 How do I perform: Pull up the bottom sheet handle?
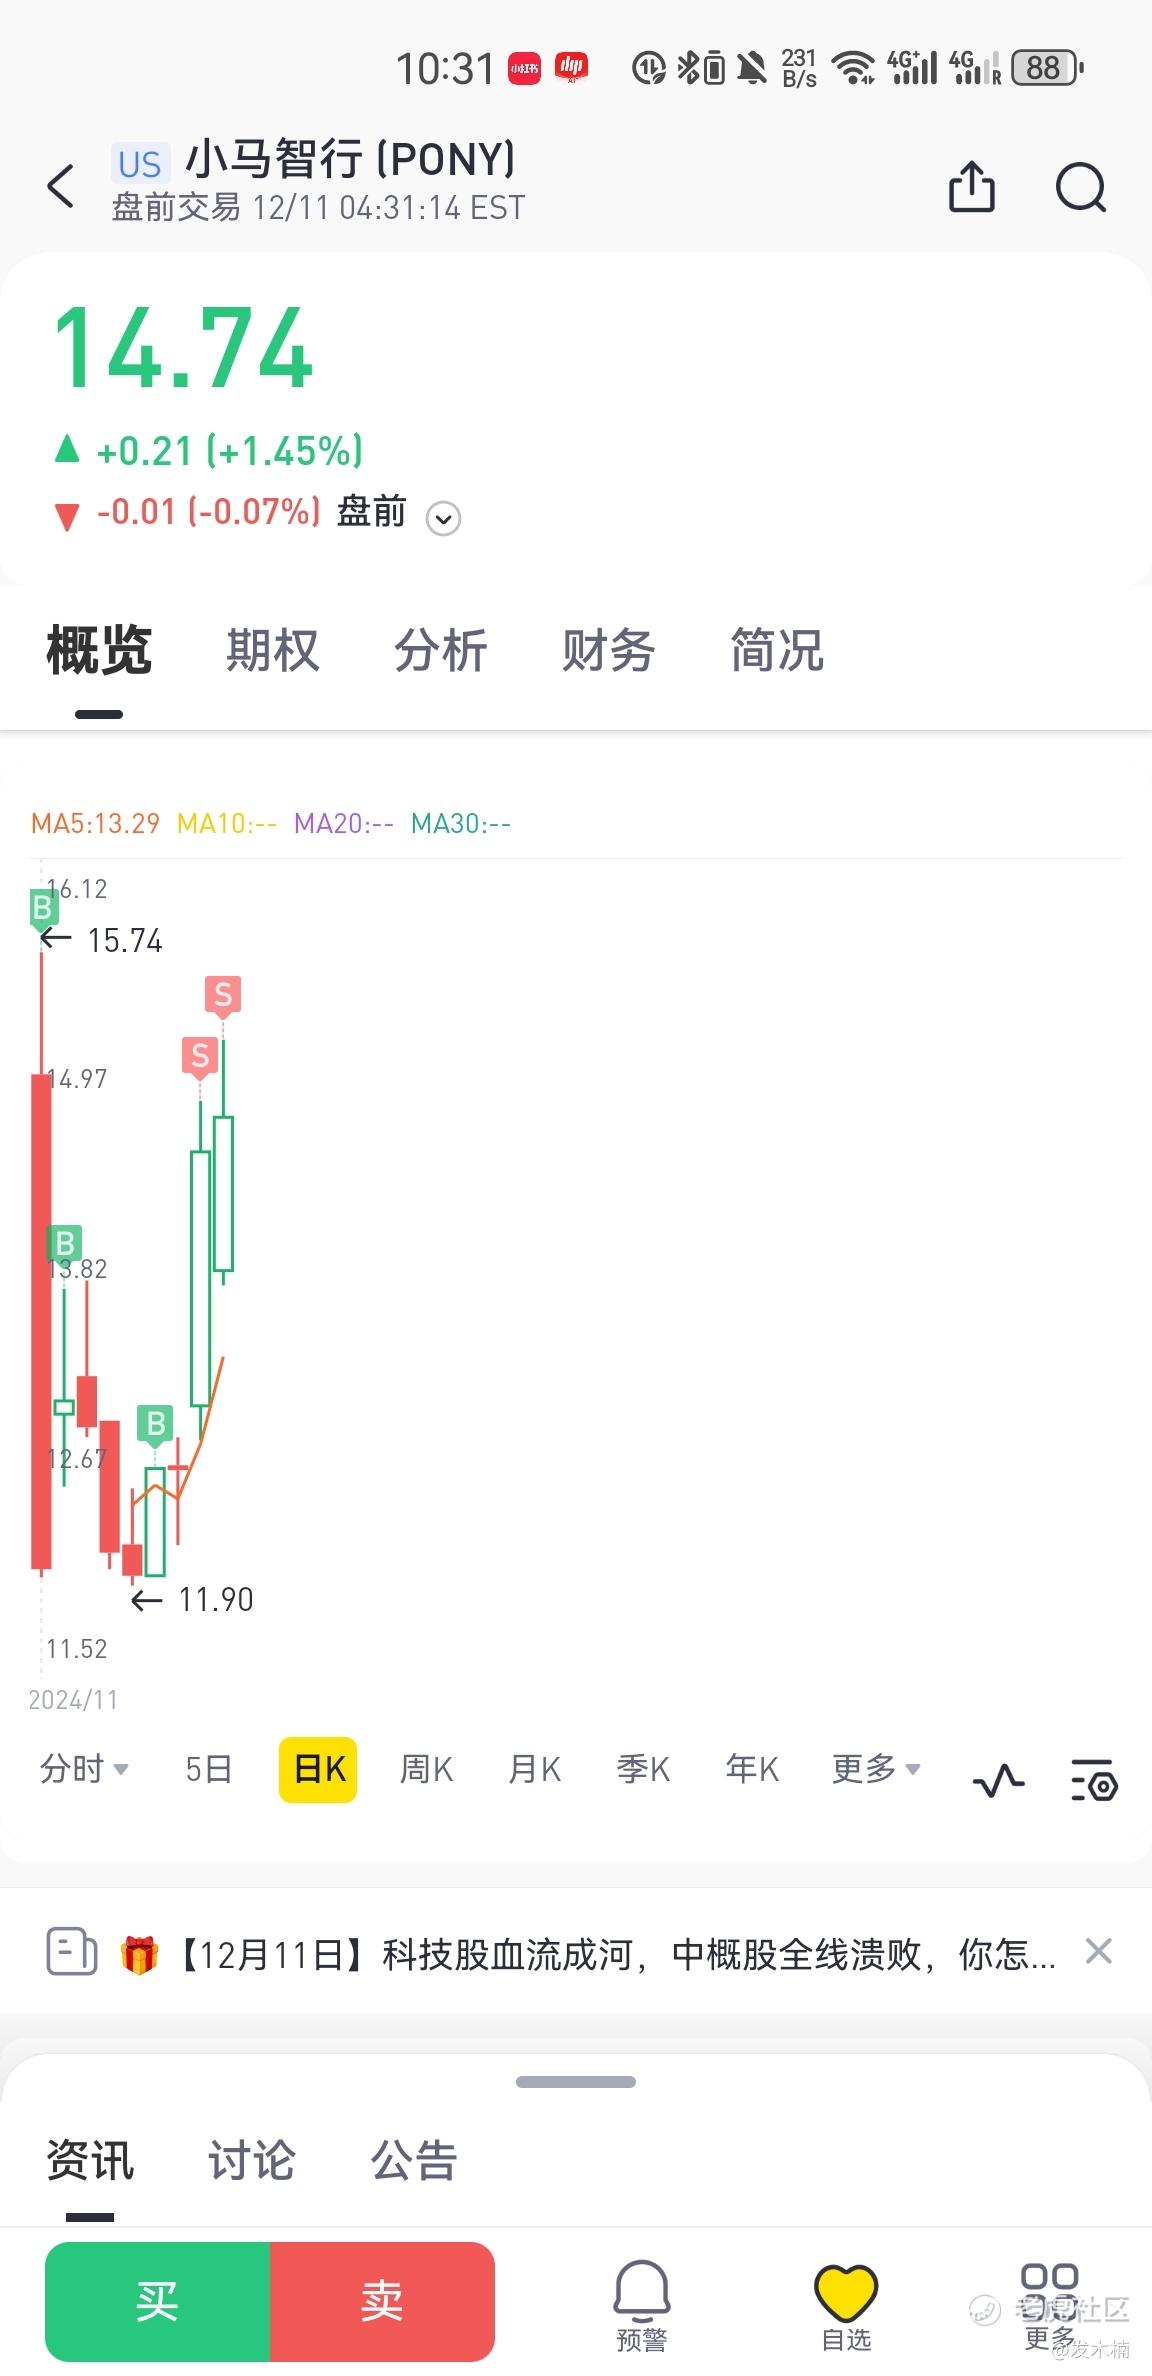point(576,2082)
